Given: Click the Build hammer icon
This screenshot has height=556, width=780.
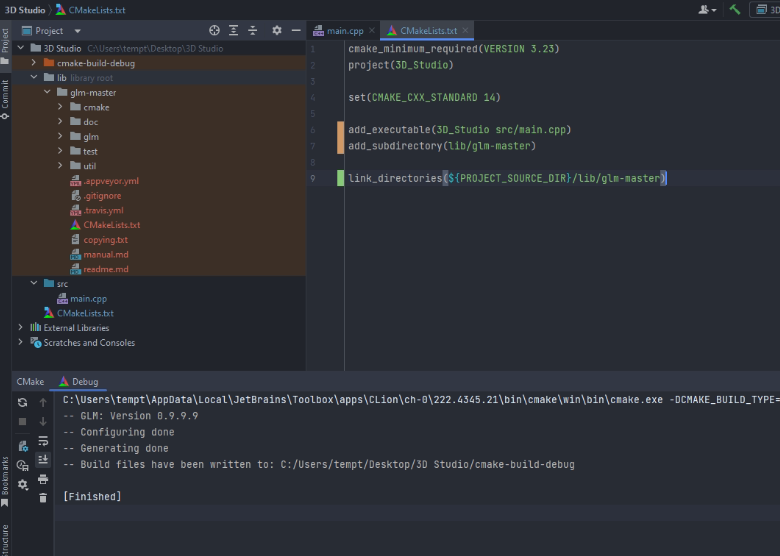Looking at the screenshot, I should pos(735,9).
